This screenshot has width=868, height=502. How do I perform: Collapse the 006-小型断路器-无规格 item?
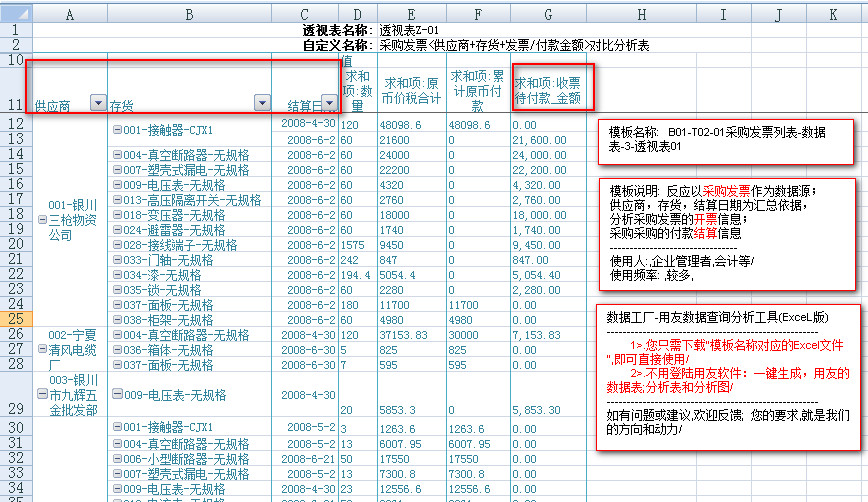point(117,459)
